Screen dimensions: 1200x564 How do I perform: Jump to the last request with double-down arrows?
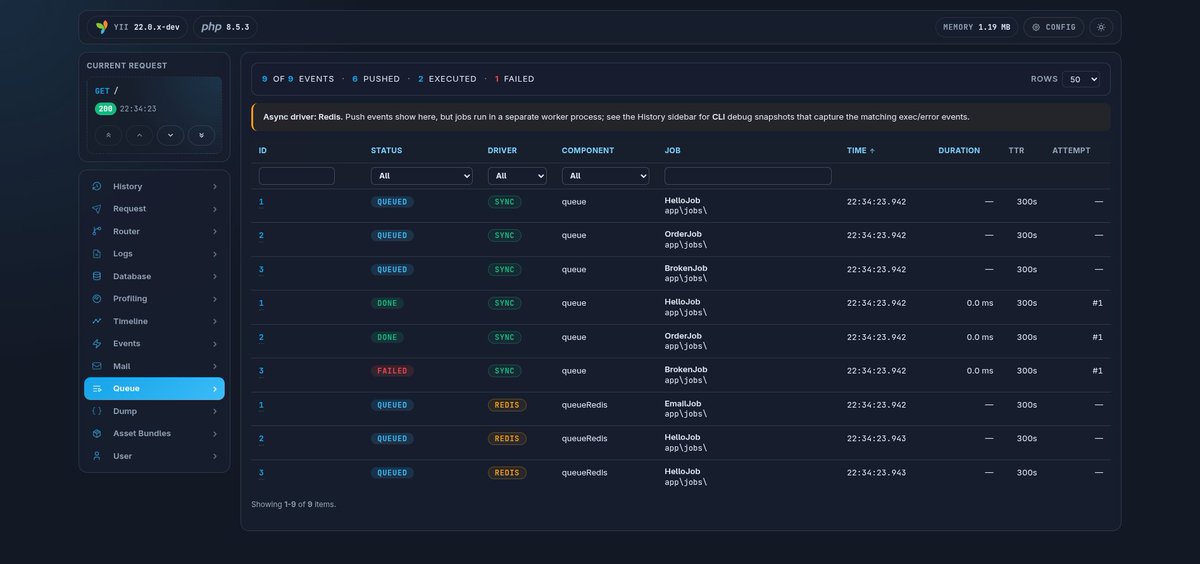(201, 135)
